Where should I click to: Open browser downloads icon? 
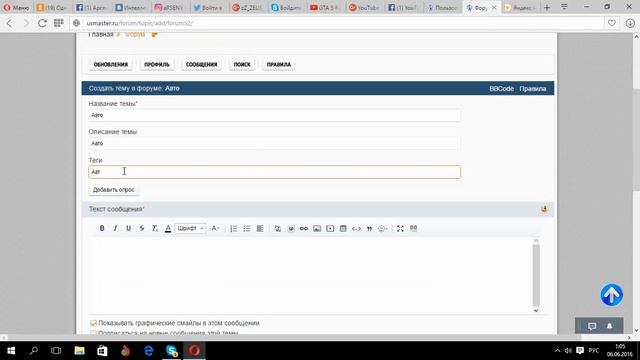click(630, 23)
